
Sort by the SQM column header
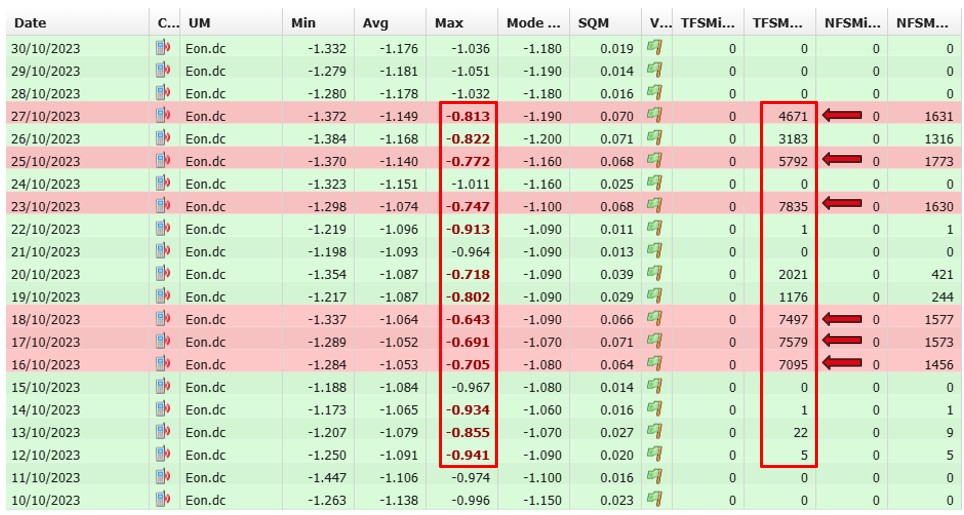[x=594, y=23]
